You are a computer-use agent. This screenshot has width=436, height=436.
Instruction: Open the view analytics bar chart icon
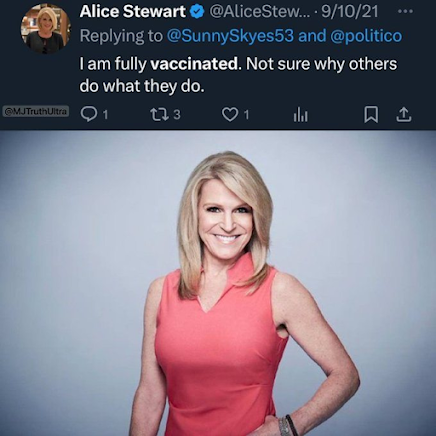coord(300,115)
